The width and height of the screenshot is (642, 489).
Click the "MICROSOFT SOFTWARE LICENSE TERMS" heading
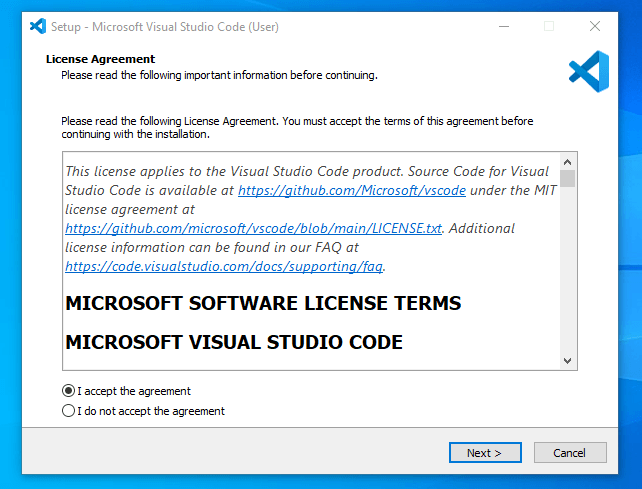tap(263, 303)
